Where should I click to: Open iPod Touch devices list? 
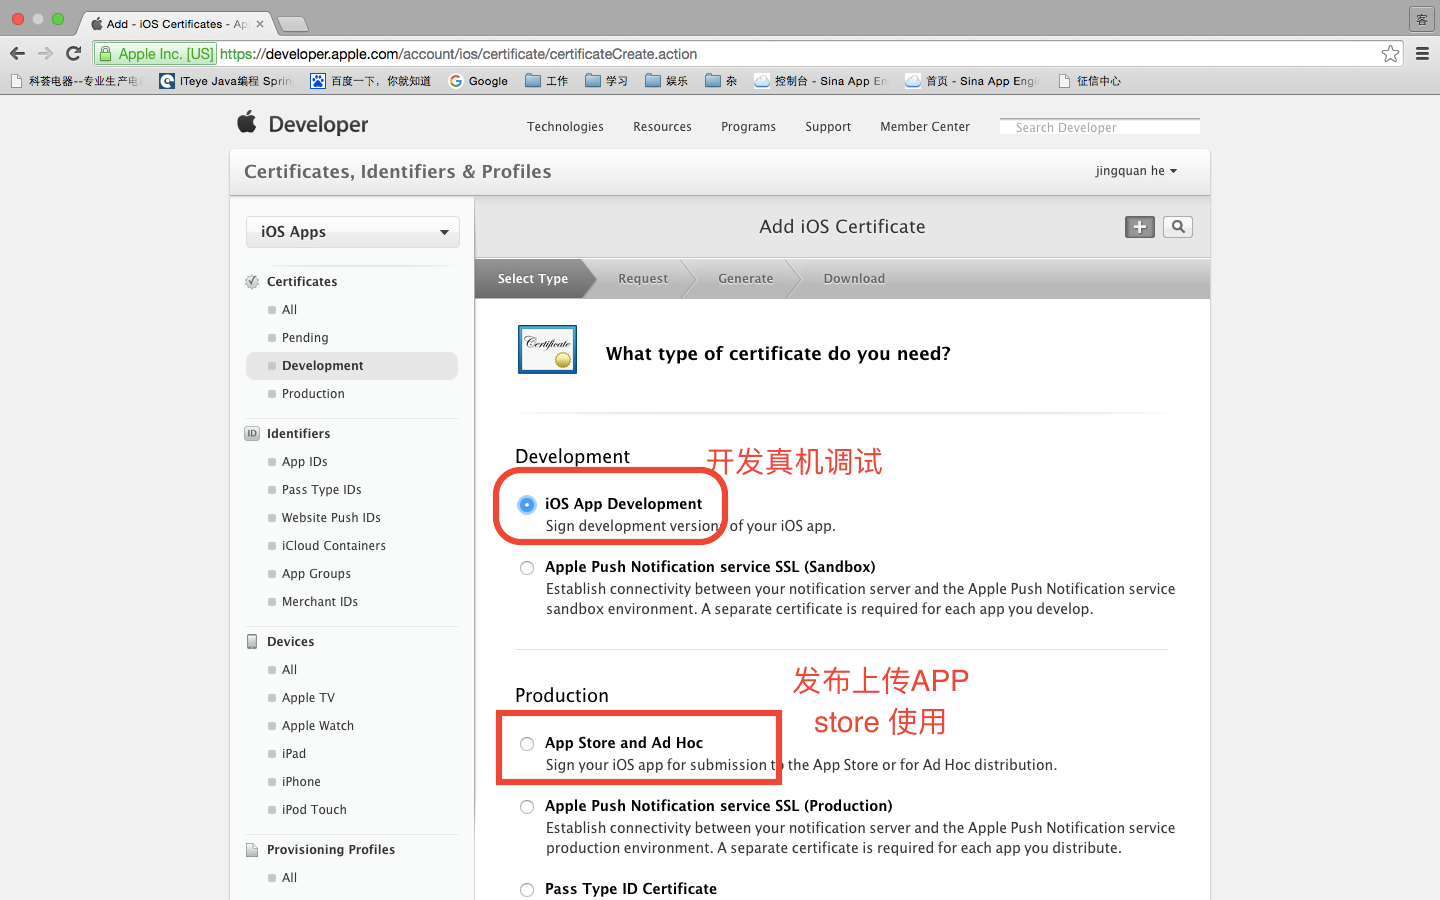pyautogui.click(x=314, y=810)
